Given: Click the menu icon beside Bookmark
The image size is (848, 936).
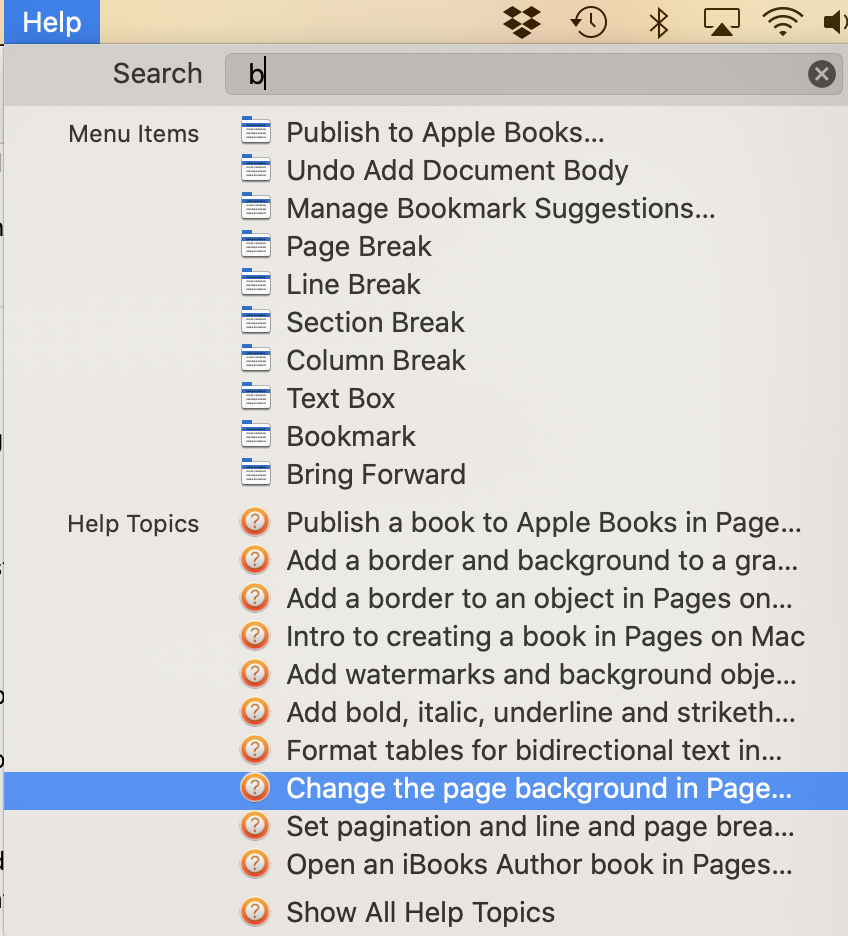Looking at the screenshot, I should [256, 434].
